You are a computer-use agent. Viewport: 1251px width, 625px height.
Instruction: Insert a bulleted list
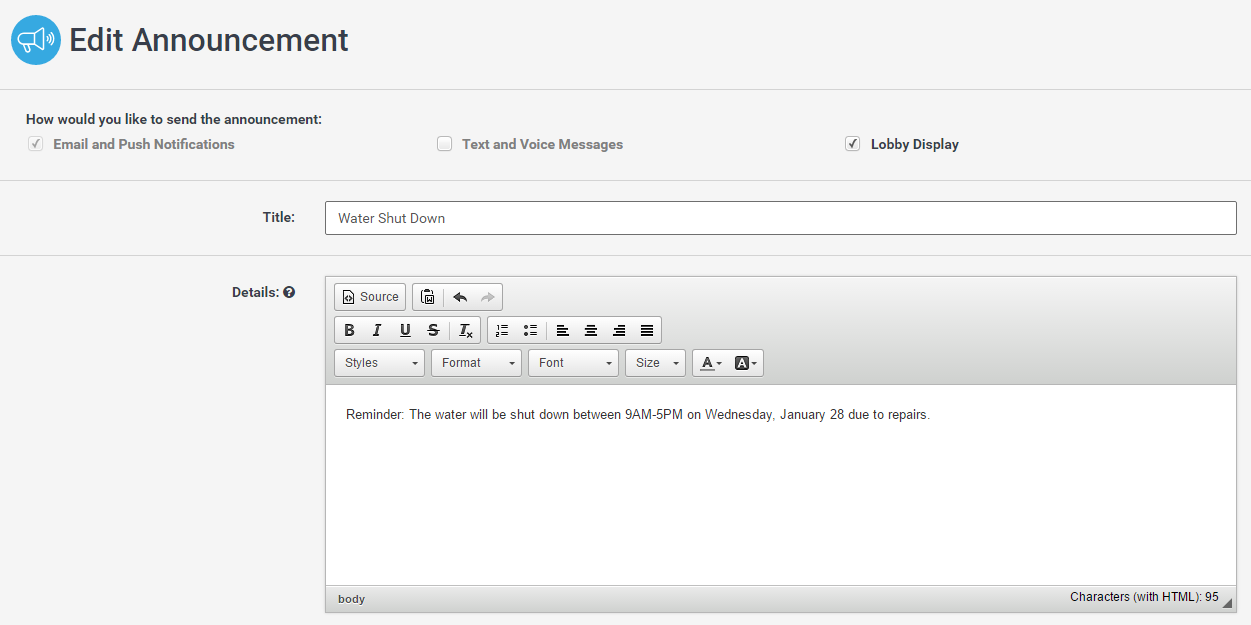530,330
